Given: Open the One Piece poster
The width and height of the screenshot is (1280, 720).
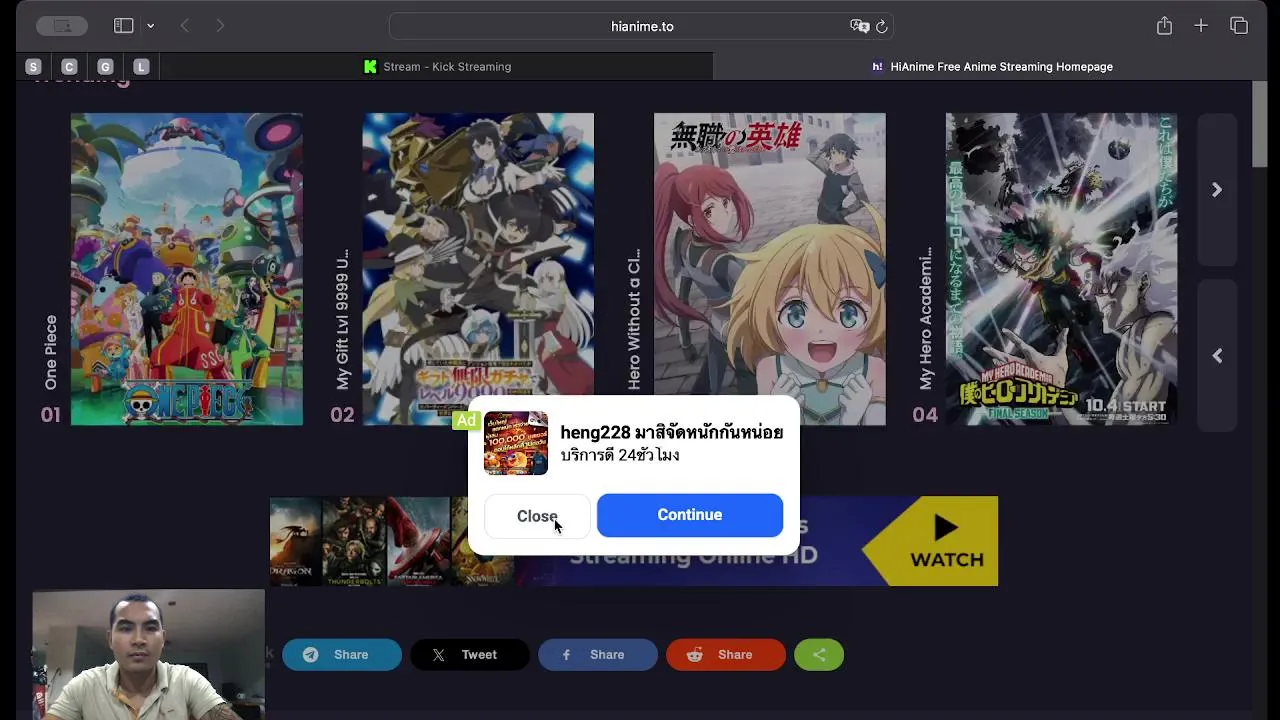Looking at the screenshot, I should point(187,269).
